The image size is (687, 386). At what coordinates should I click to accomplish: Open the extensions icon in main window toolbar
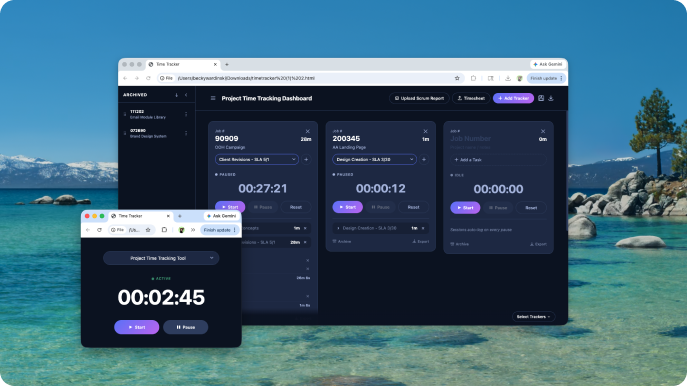click(473, 78)
